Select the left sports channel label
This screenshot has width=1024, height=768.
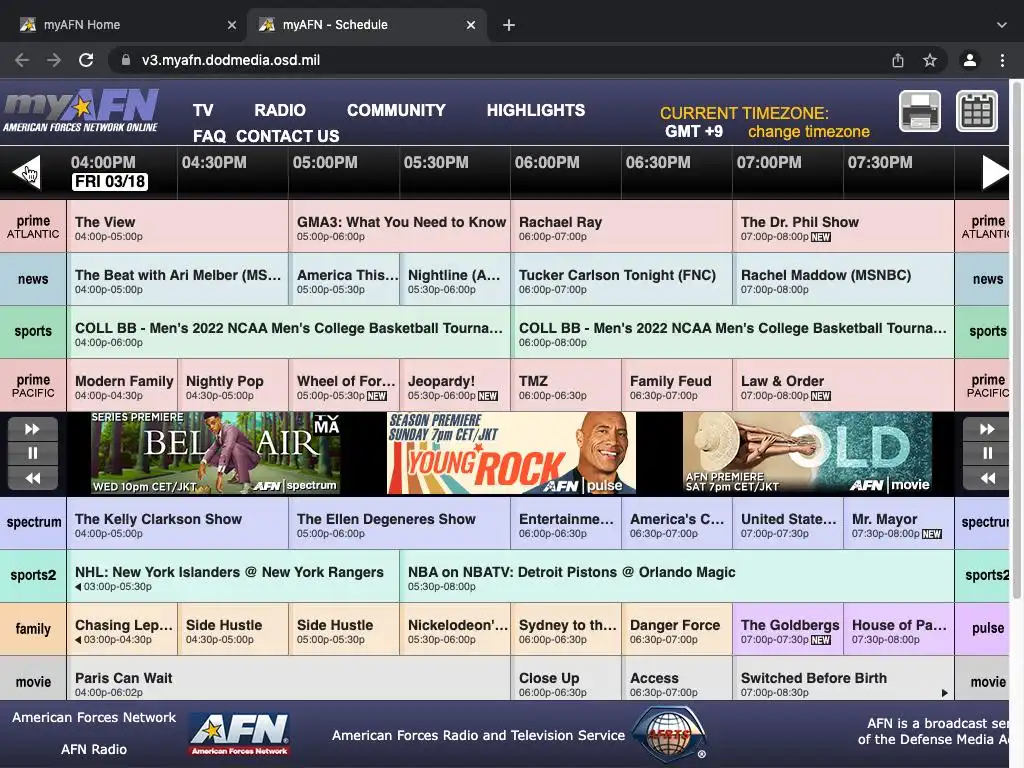pos(33,331)
